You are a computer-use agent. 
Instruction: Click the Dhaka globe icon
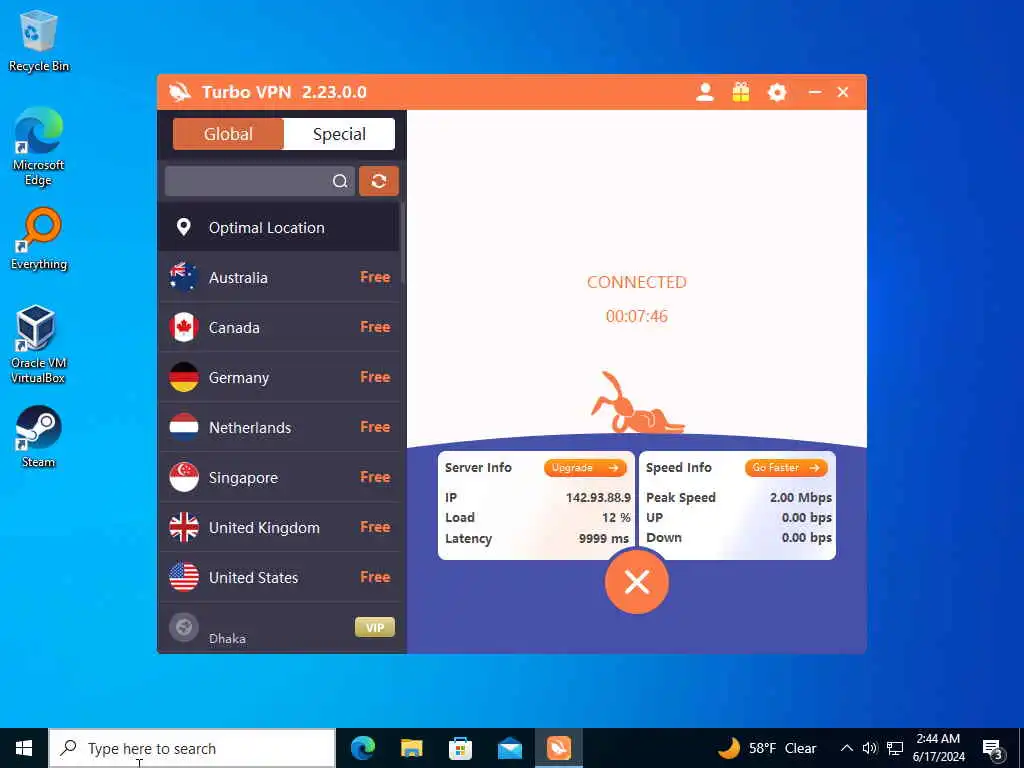coord(184,628)
